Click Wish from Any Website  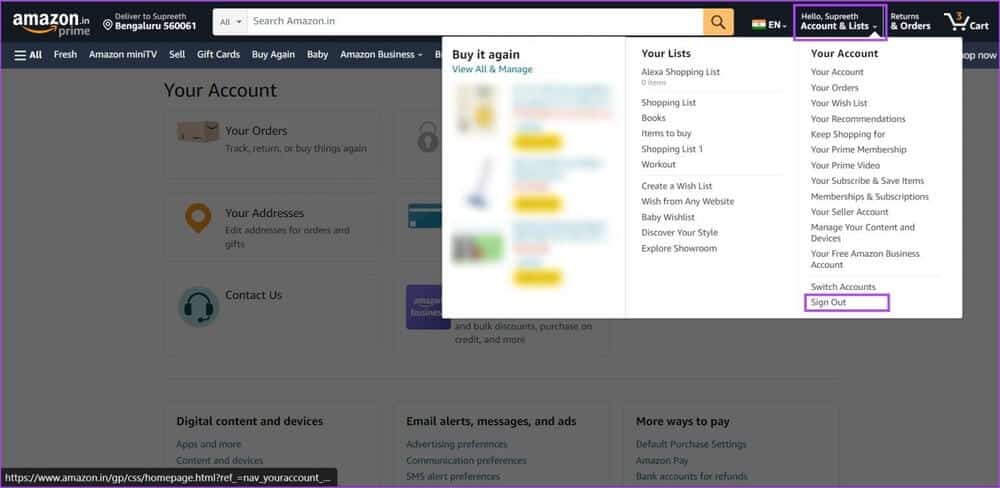[x=688, y=202]
